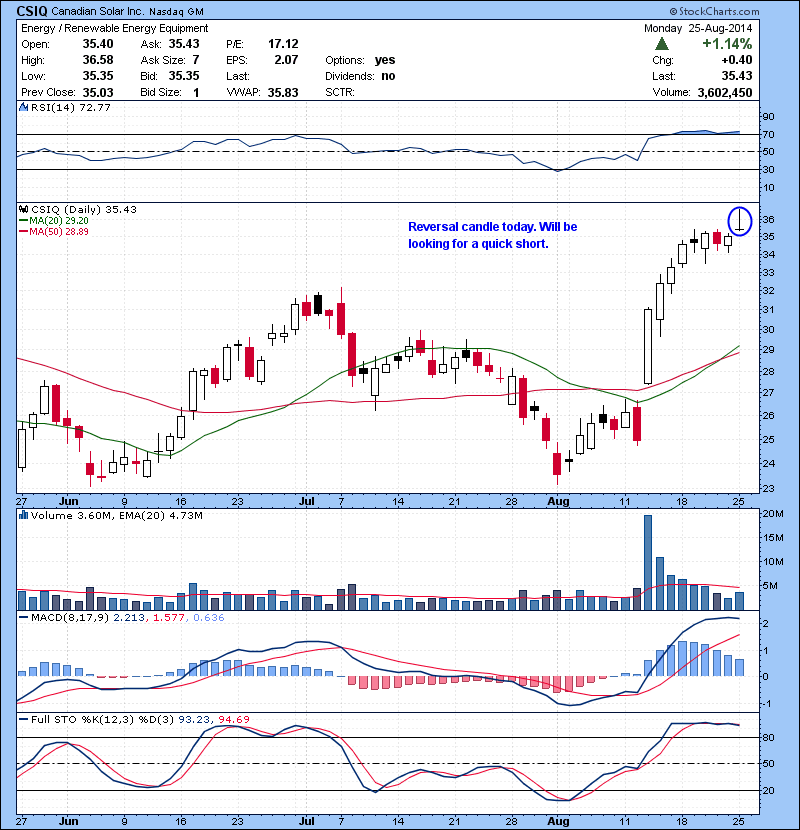Viewport: 800px width, 830px height.
Task: Click the RSI indicator panel icon
Action: (x=23, y=107)
